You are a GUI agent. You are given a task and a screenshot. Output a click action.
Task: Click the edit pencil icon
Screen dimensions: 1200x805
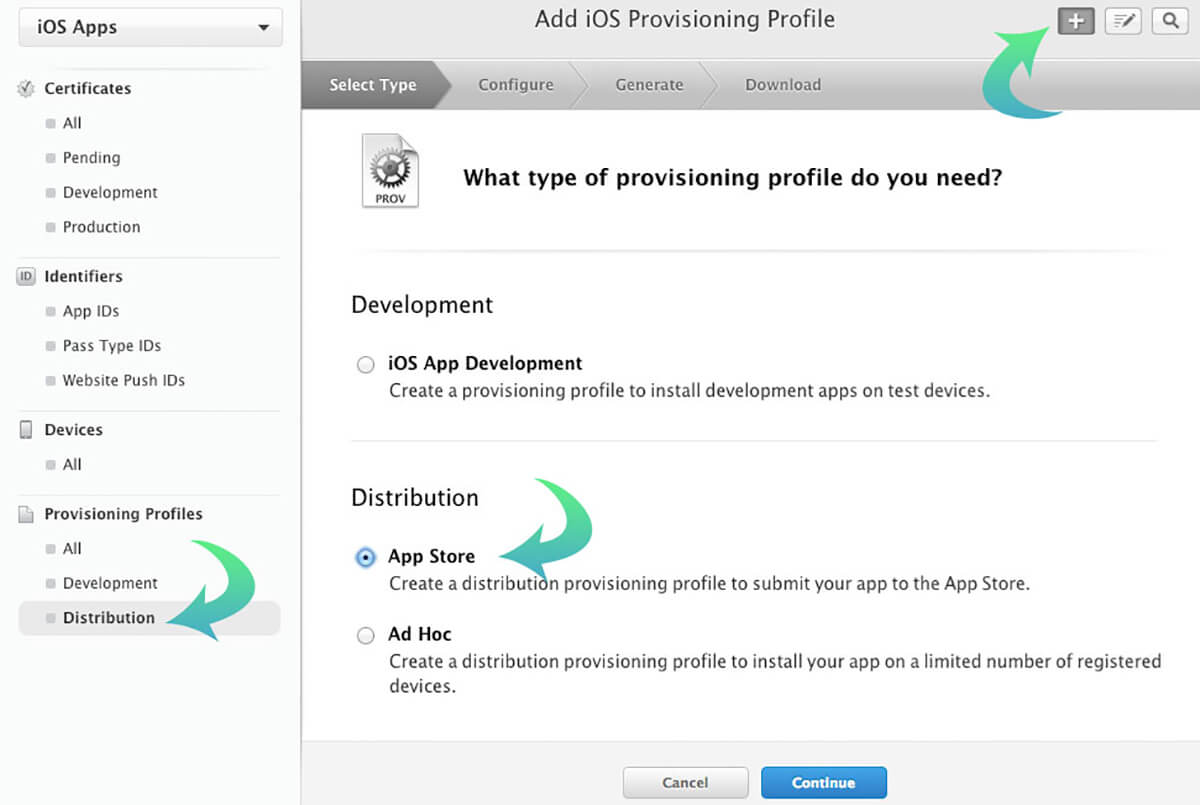(1123, 21)
